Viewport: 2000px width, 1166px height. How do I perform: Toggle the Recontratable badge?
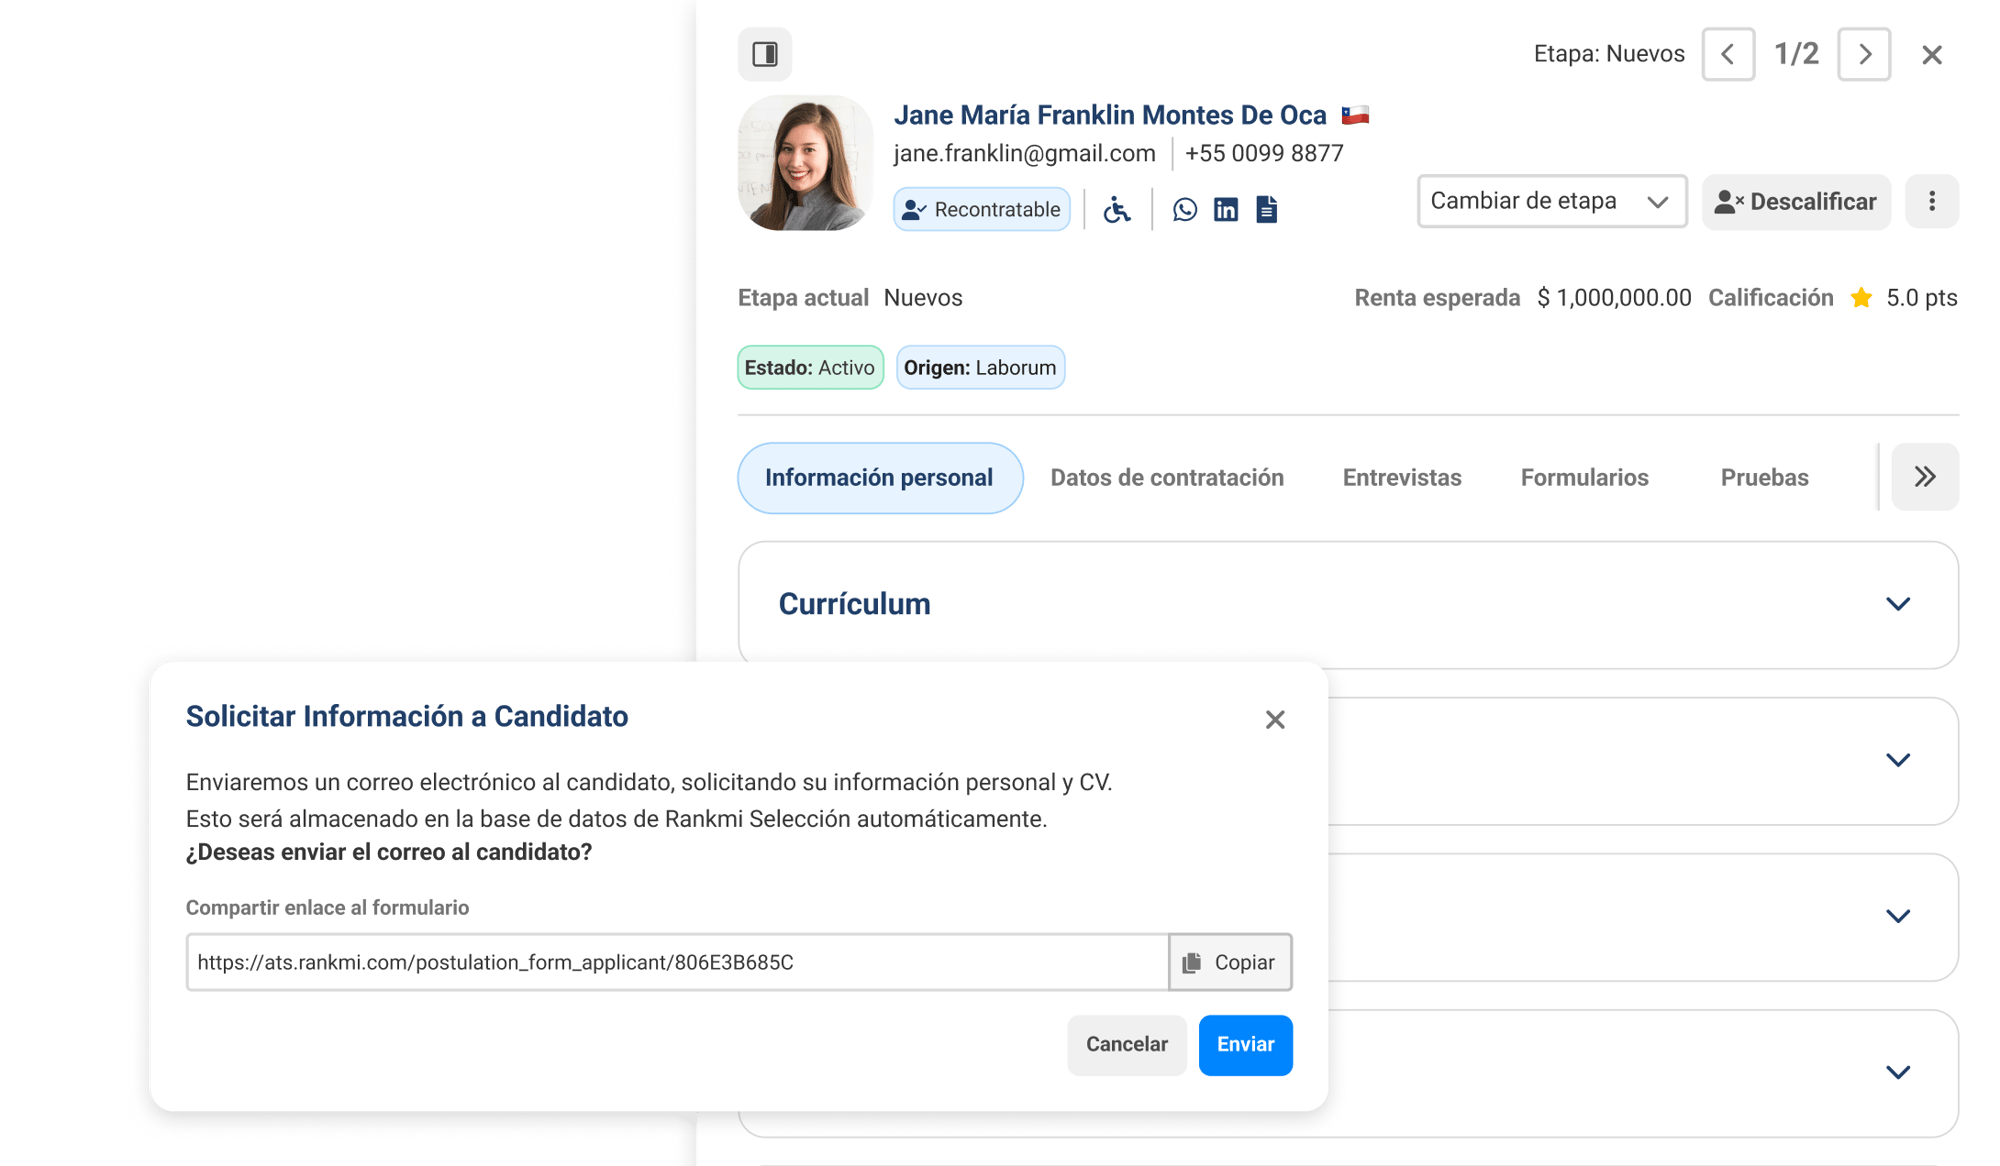coord(981,210)
